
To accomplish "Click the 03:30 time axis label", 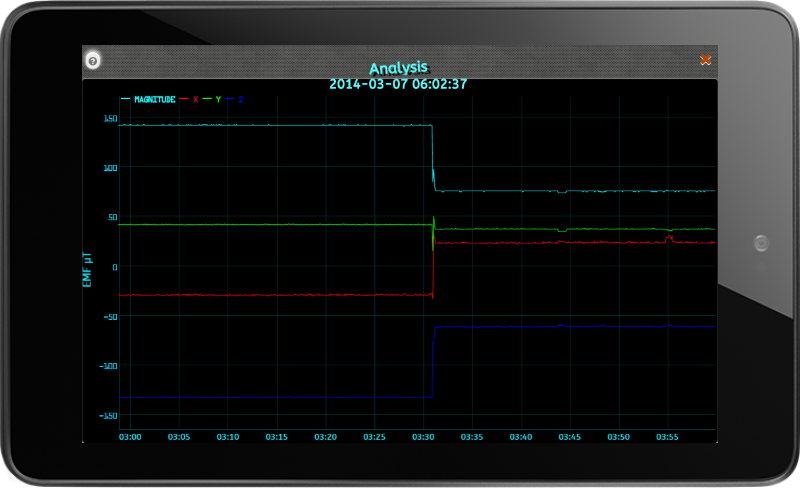I will [x=423, y=437].
